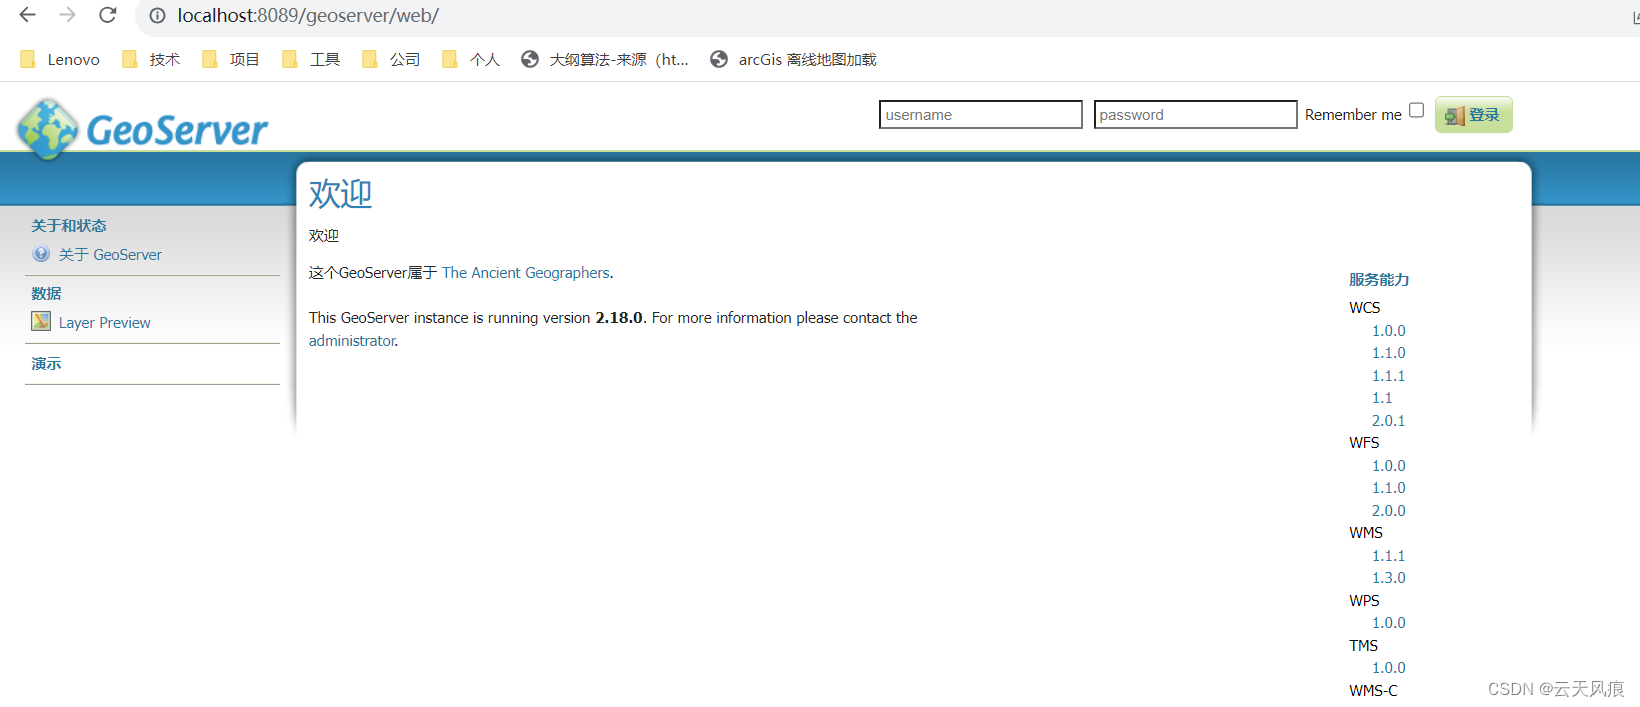Viewport: 1640px width, 707px height.
Task: Open the 工具 bookmark folder
Action: [311, 60]
